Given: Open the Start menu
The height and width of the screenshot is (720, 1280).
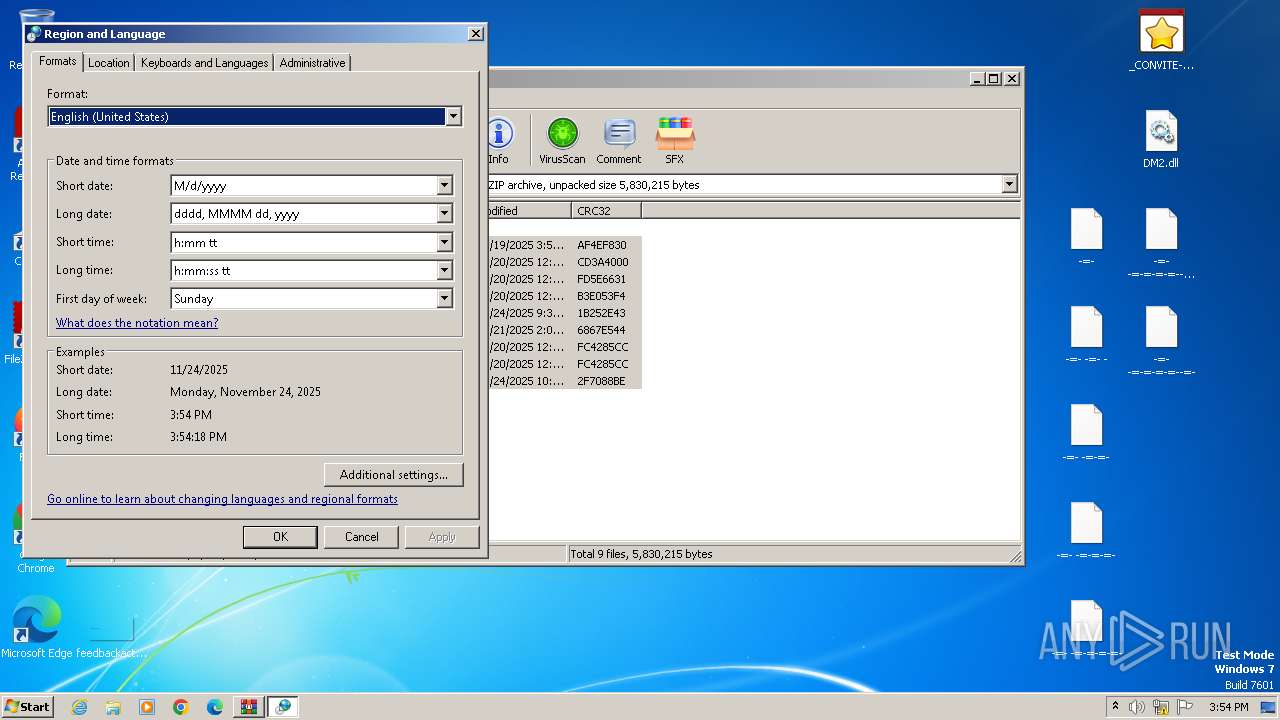Looking at the screenshot, I should pyautogui.click(x=28, y=707).
